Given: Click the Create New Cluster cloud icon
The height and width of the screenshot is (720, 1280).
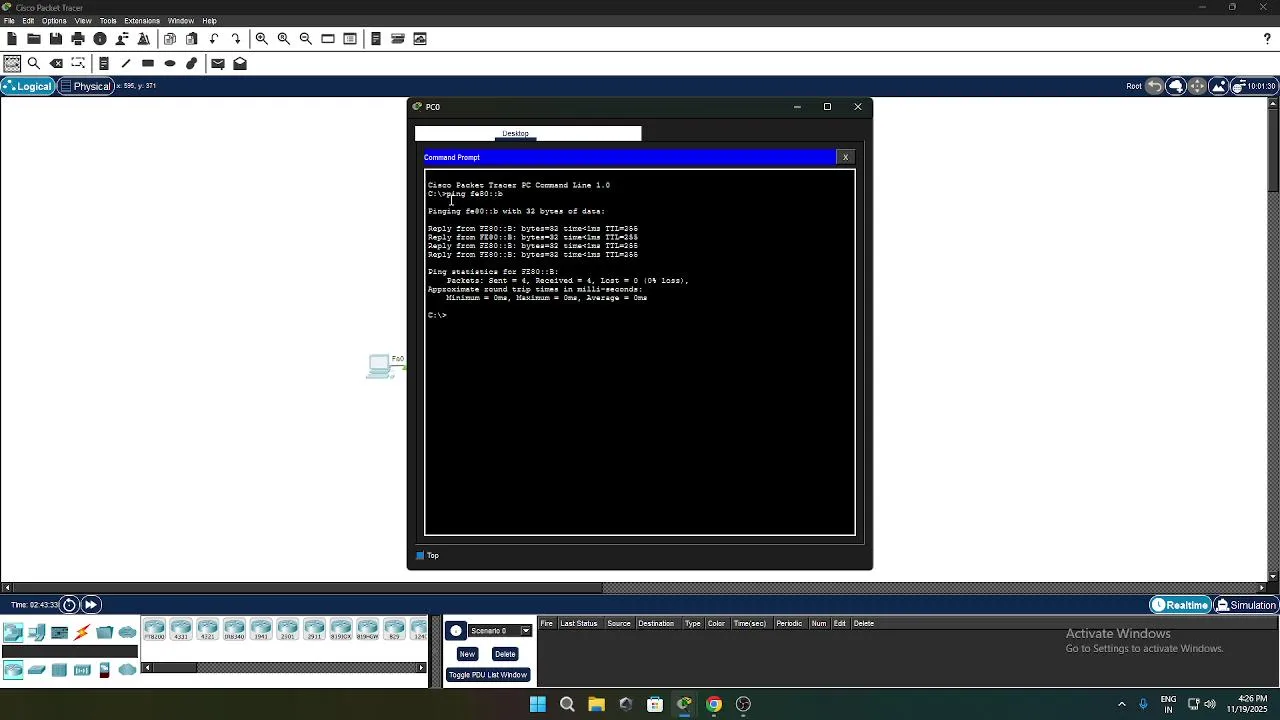Looking at the screenshot, I should click(1176, 86).
